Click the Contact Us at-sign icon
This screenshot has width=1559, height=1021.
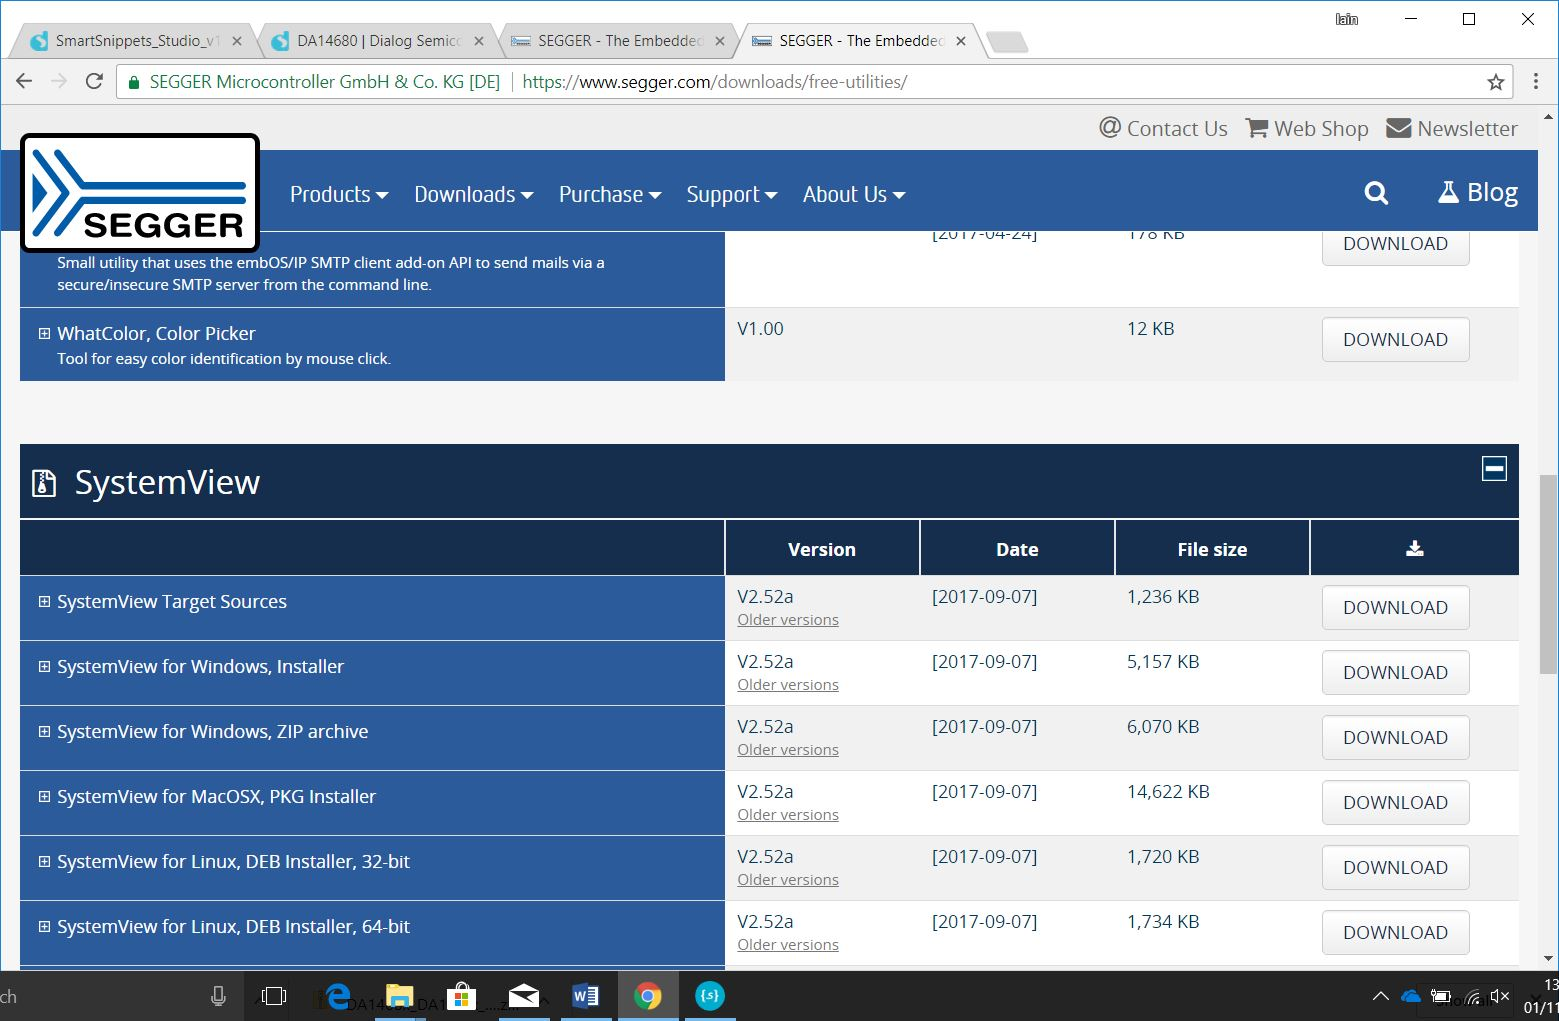(x=1109, y=127)
